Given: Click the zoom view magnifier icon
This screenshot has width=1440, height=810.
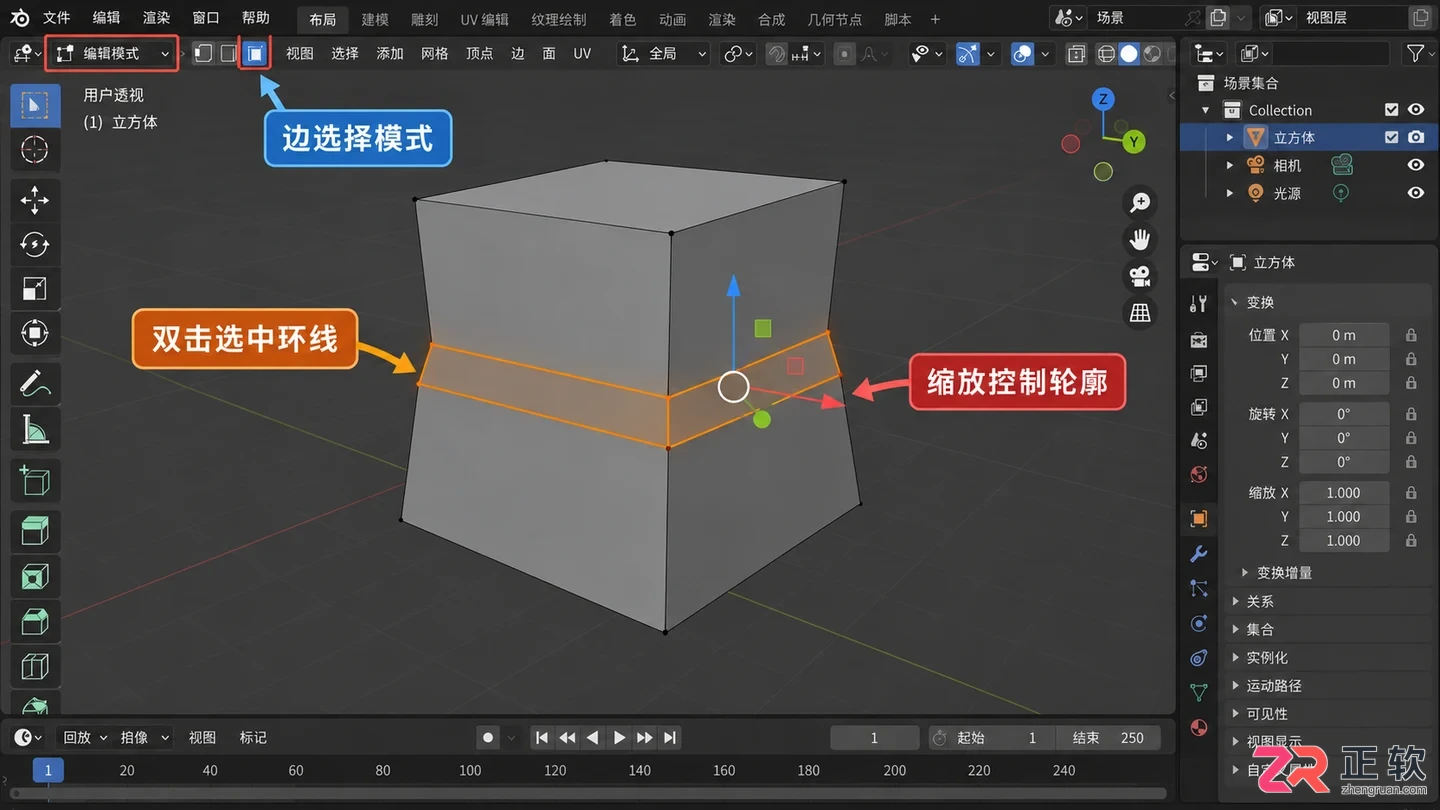Looking at the screenshot, I should [x=1139, y=203].
